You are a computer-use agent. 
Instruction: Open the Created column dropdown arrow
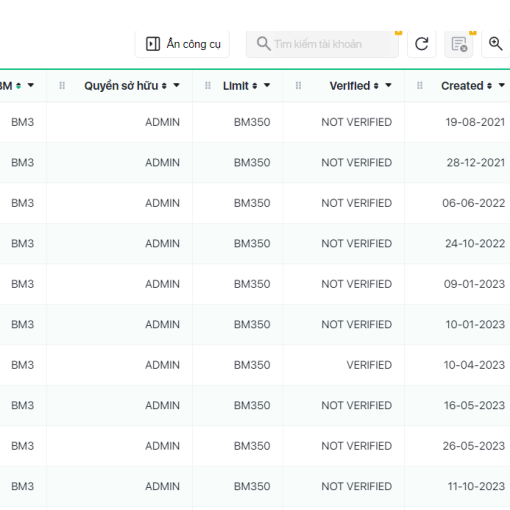(501, 85)
